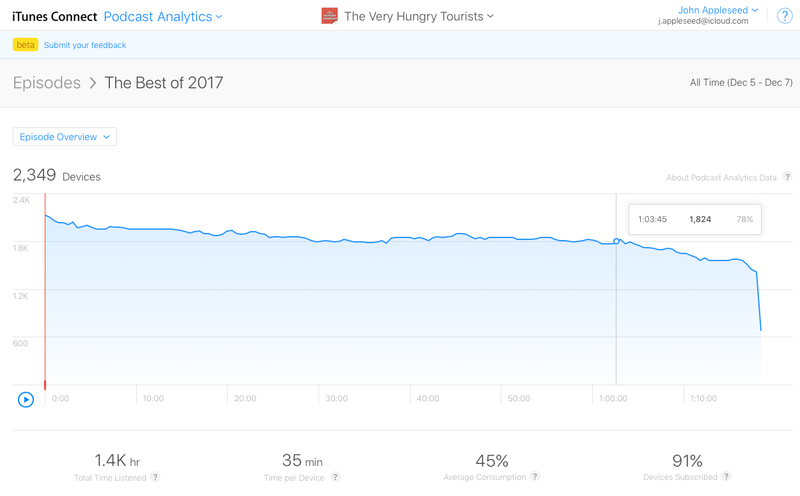Go back to Episodes breadcrumb
The image size is (800, 496).
(x=46, y=83)
